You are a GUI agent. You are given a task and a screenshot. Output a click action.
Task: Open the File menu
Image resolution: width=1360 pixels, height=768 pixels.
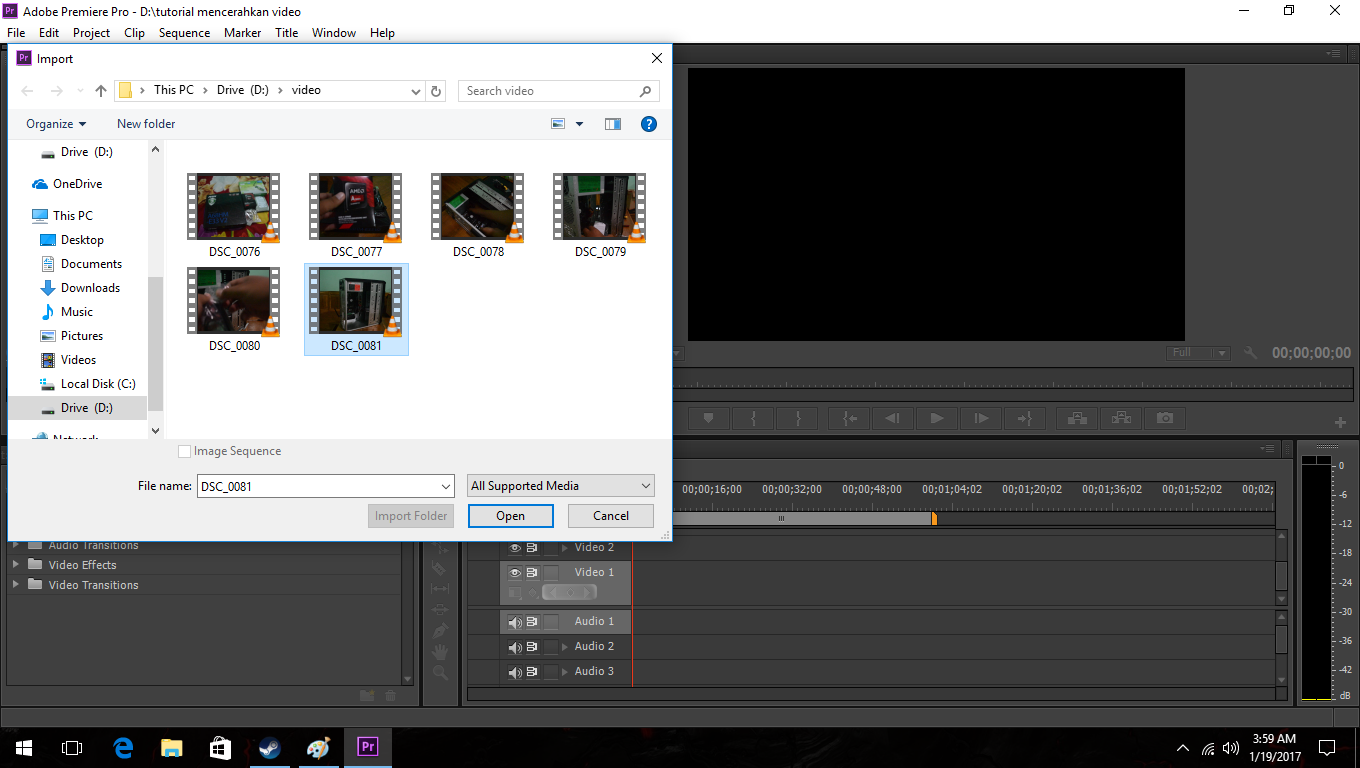click(x=16, y=33)
